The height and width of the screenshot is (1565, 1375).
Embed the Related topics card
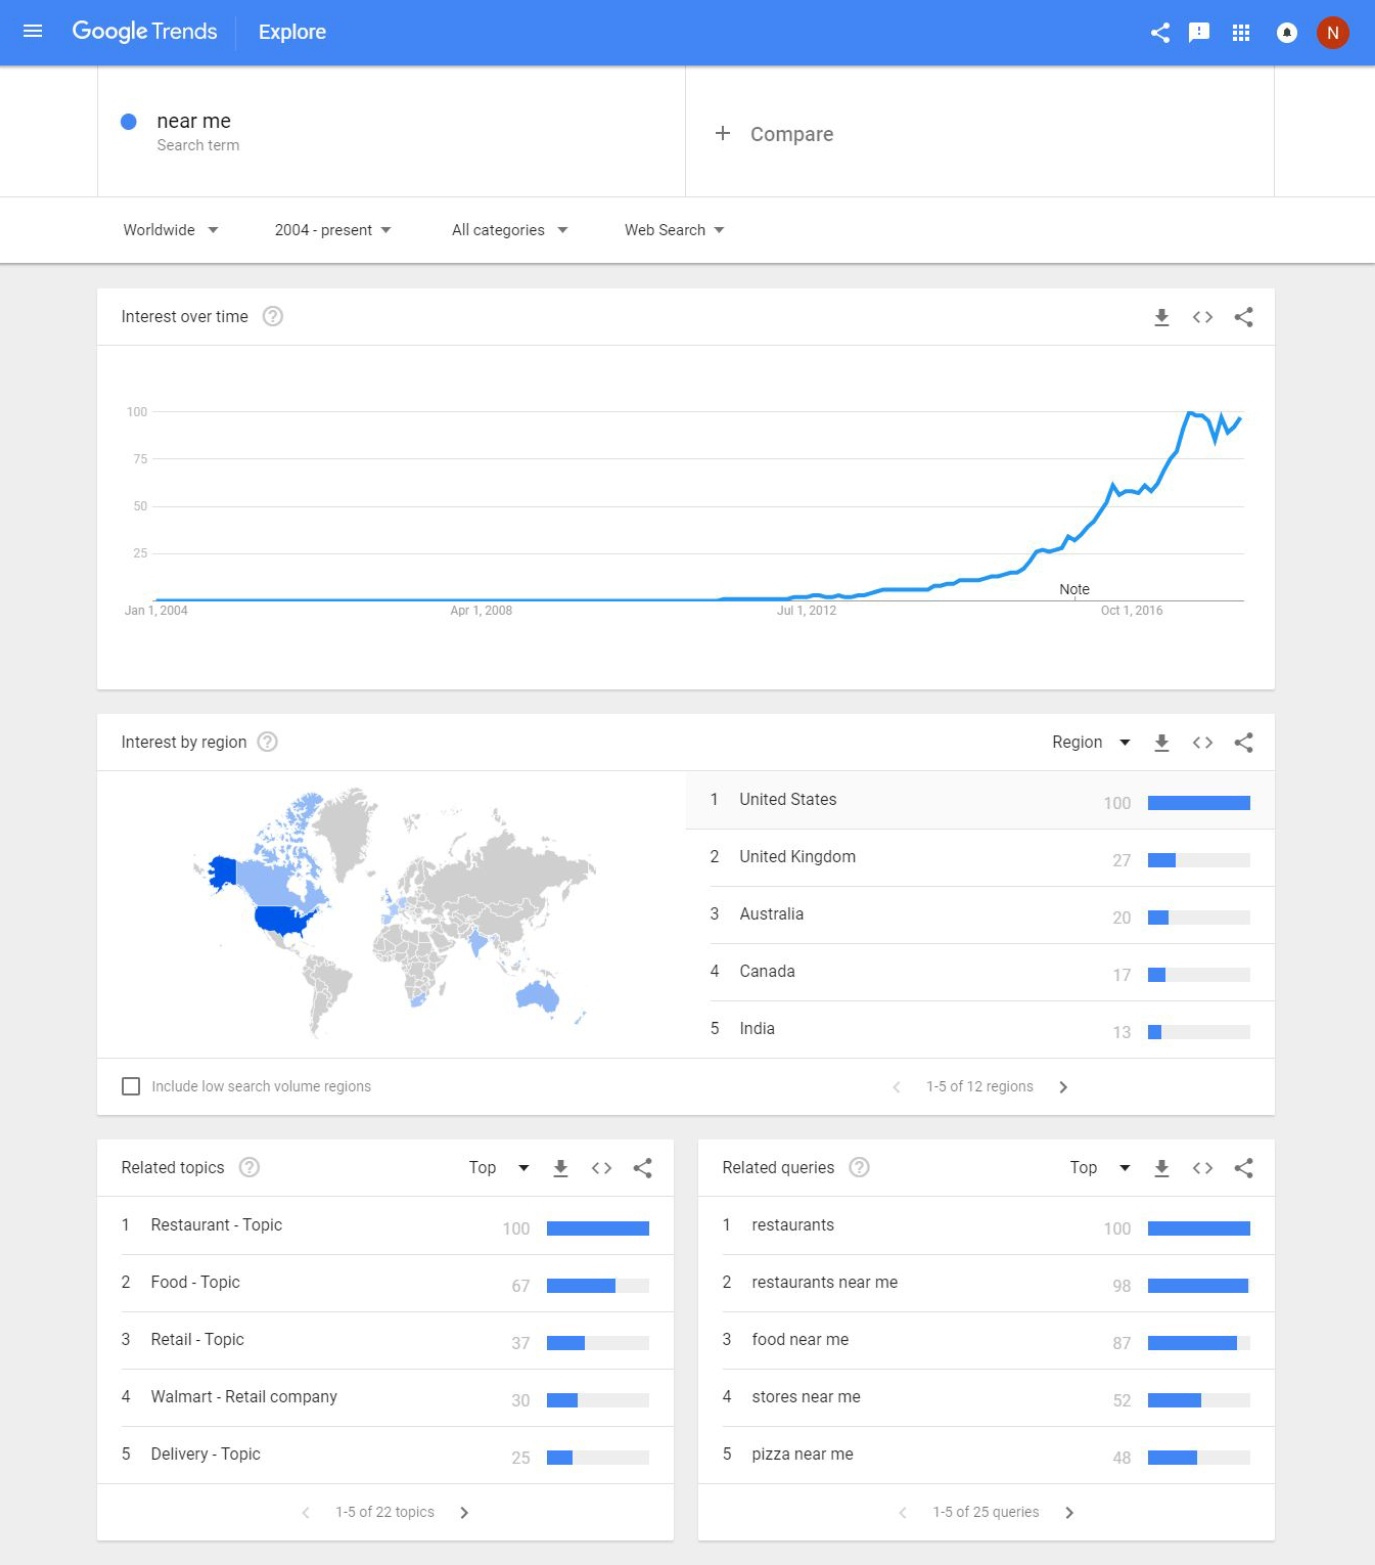pyautogui.click(x=601, y=1168)
